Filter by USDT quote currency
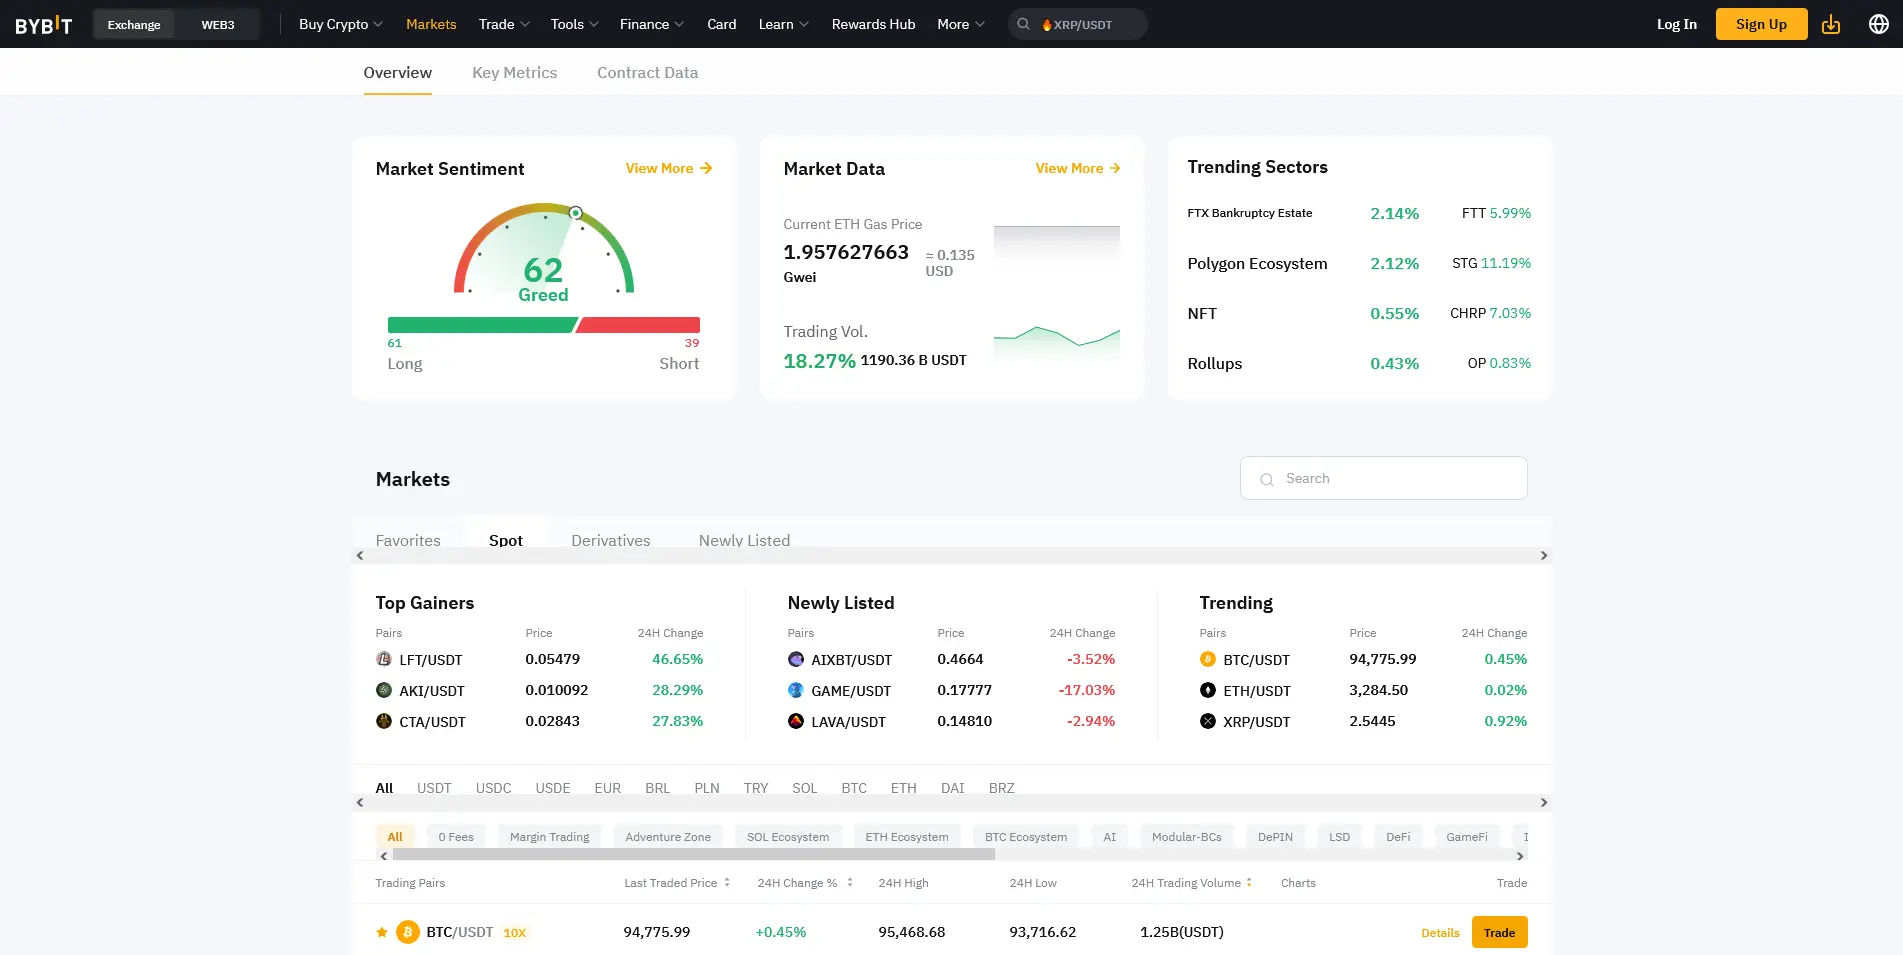Viewport: 1903px width, 955px height. tap(434, 788)
